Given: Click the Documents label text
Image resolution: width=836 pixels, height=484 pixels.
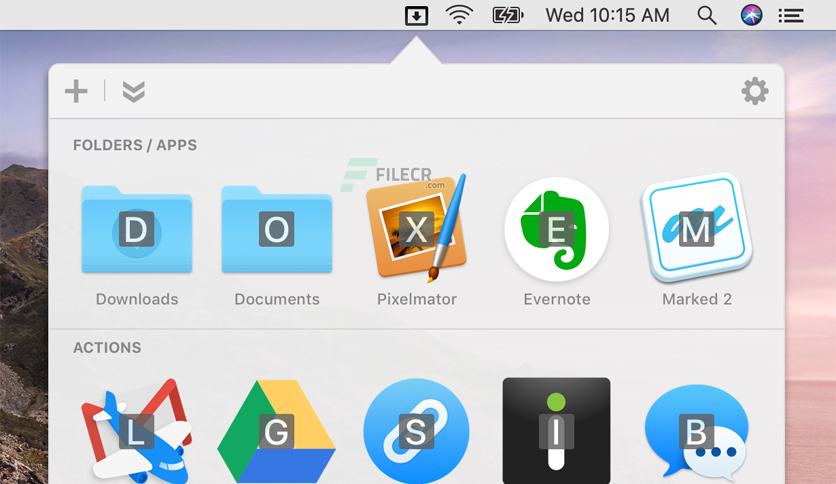Looking at the screenshot, I should tap(277, 299).
